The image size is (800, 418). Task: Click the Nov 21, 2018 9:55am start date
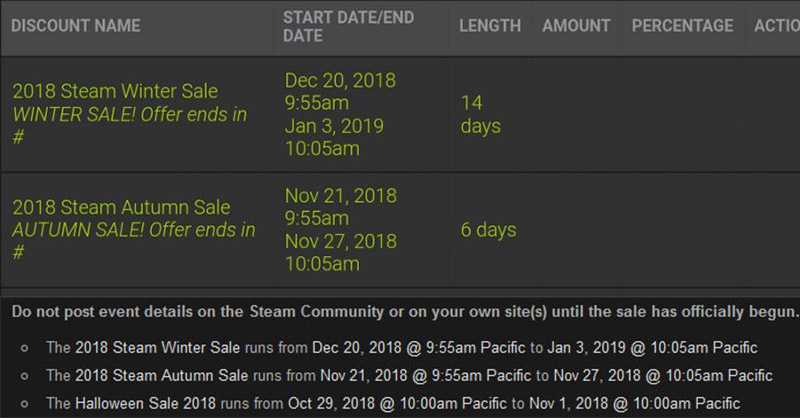point(340,206)
